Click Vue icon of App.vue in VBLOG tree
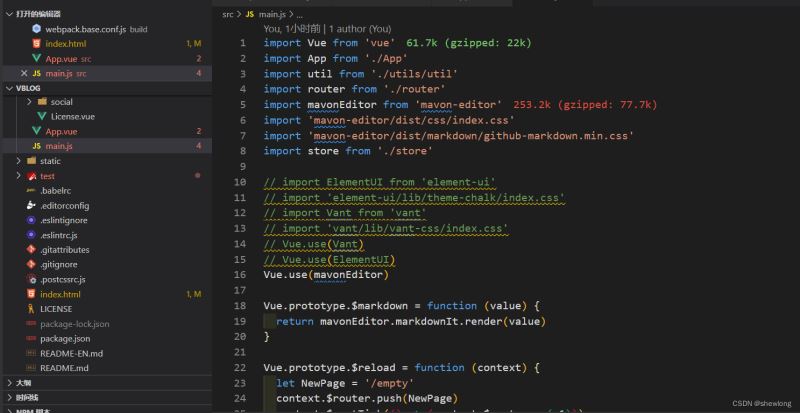The height and width of the screenshot is (413, 800). pyautogui.click(x=36, y=131)
